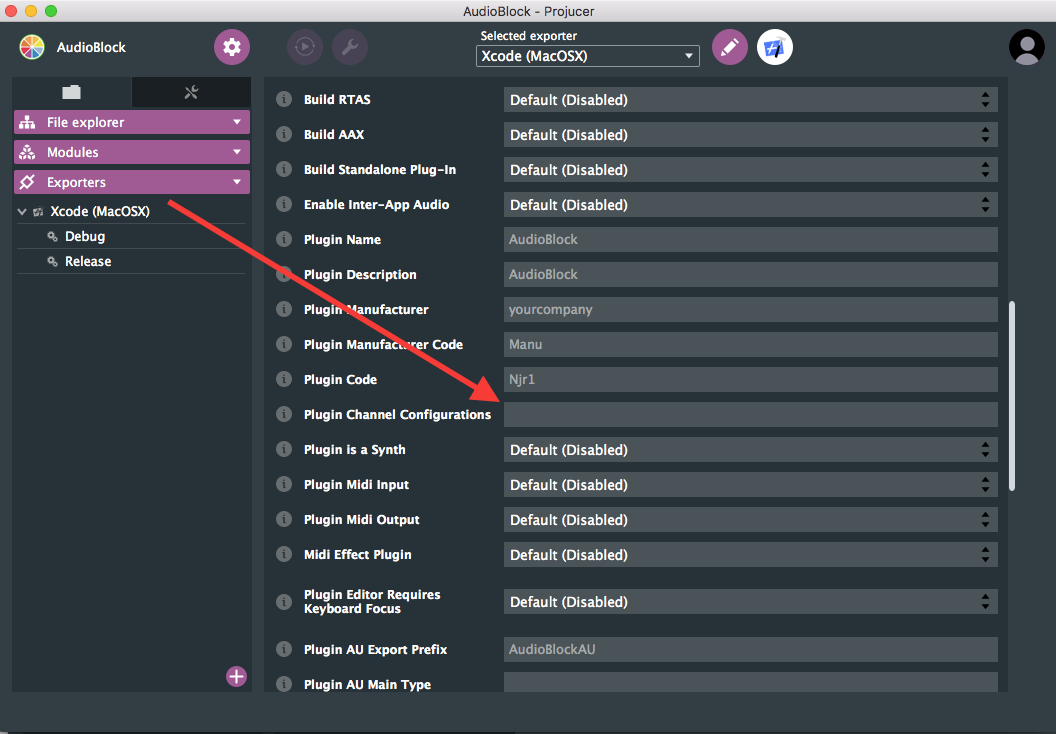Viewport: 1056px width, 734px height.
Task: Open the Plugin Midi Input dropdown
Action: (x=750, y=485)
